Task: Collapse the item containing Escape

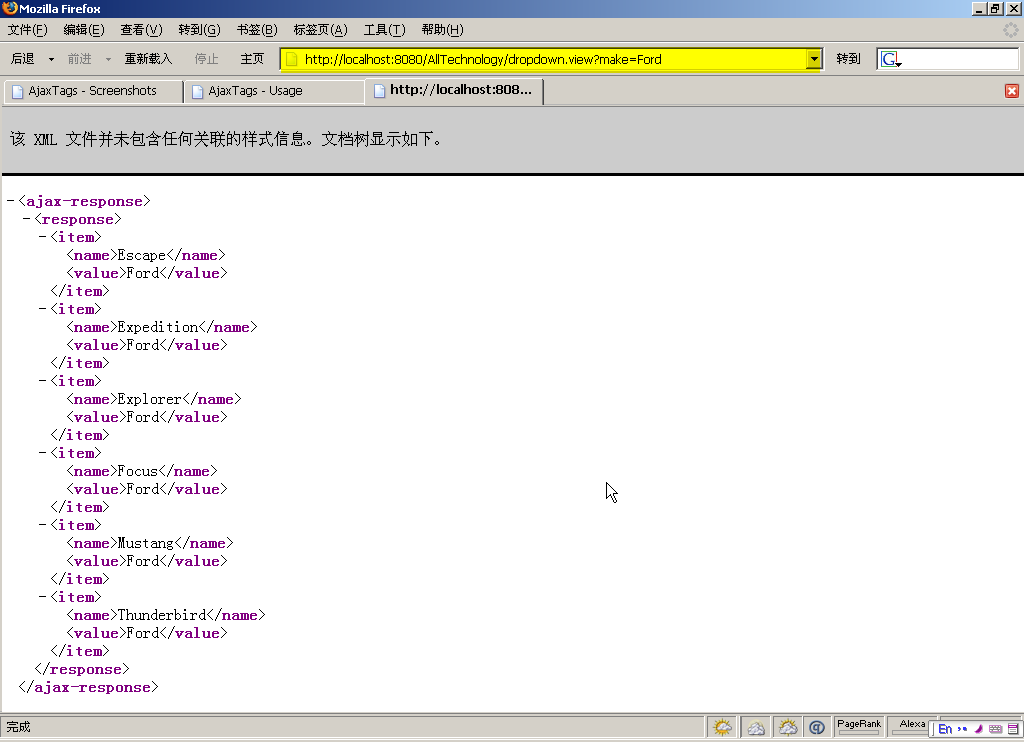Action: pos(42,236)
